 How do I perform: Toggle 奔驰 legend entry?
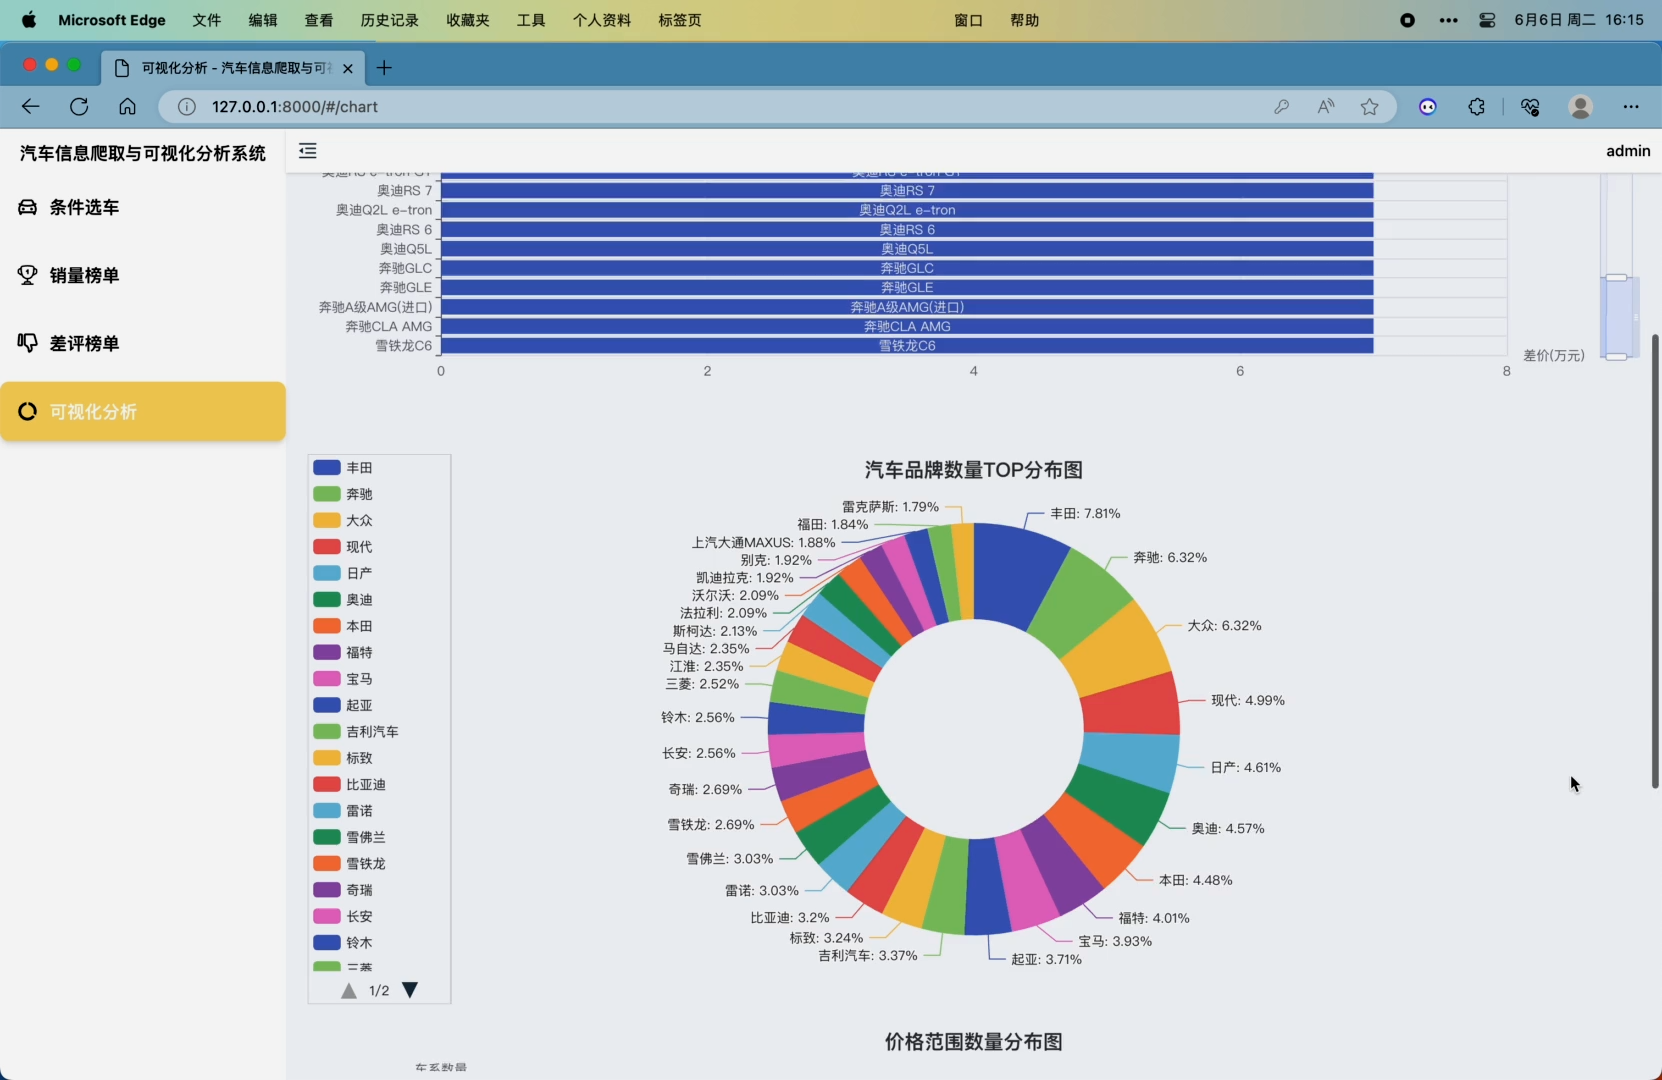click(343, 494)
